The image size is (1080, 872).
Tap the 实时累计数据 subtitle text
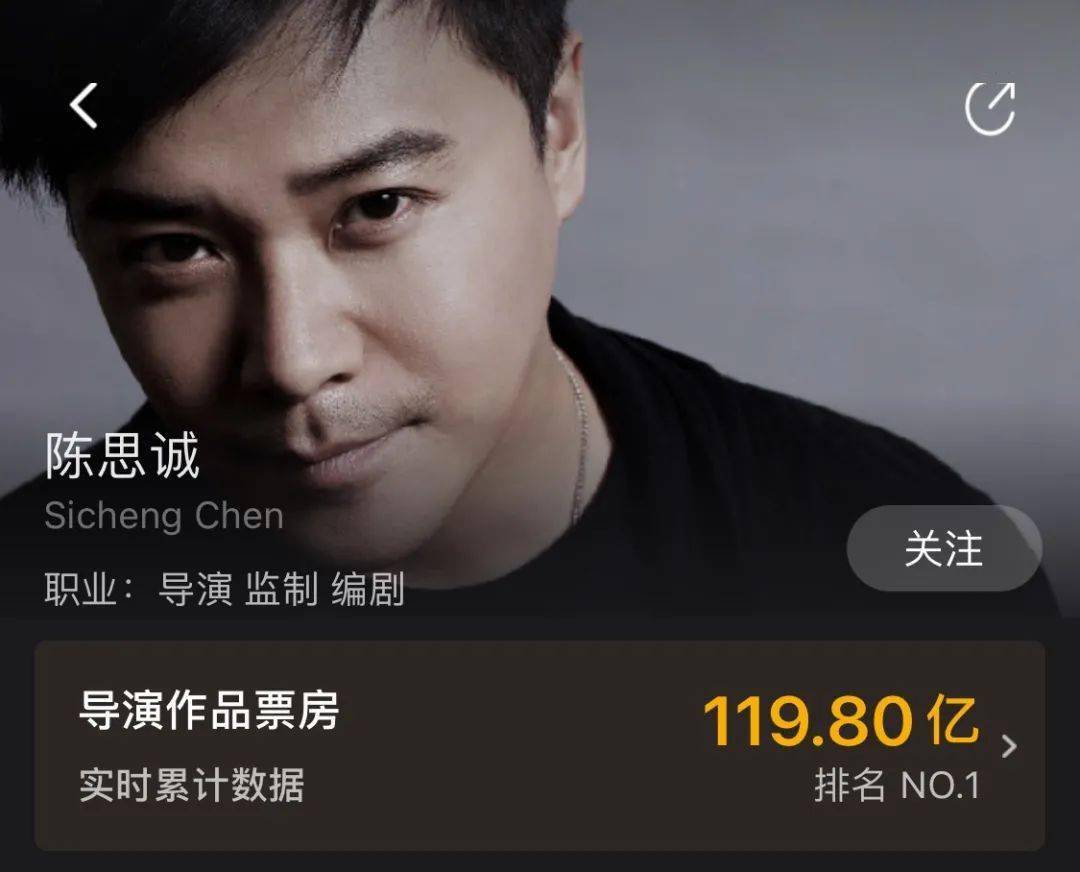(191, 785)
